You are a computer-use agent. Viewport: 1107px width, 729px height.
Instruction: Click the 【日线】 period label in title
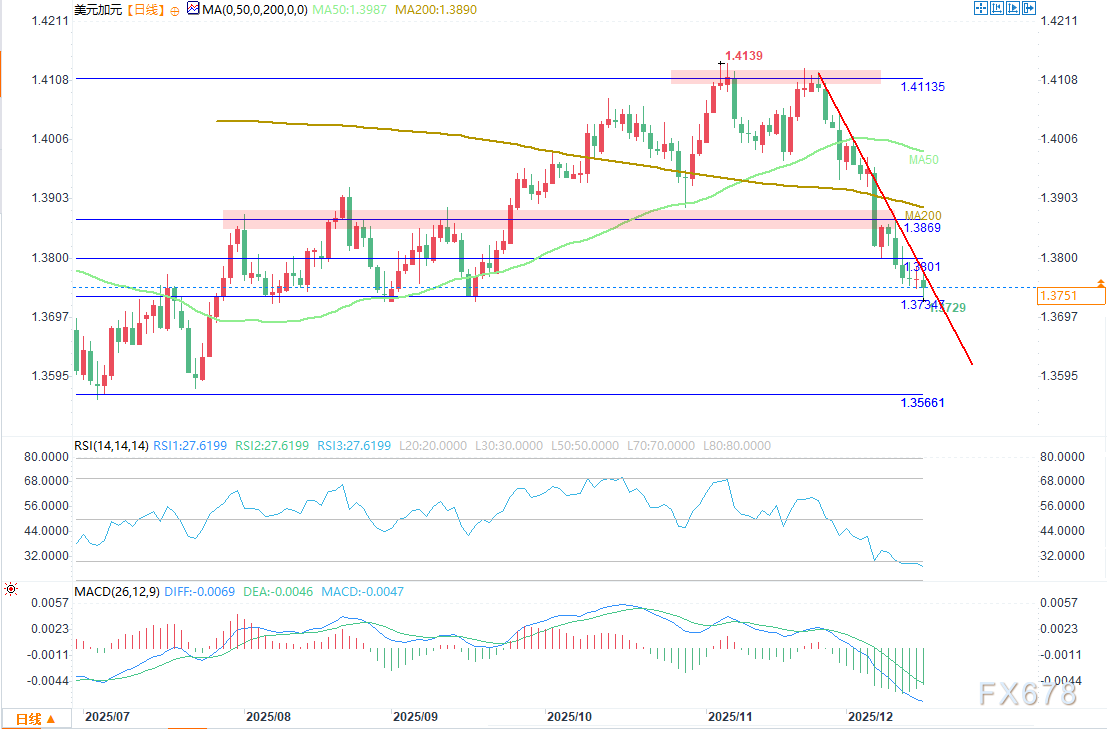[145, 9]
